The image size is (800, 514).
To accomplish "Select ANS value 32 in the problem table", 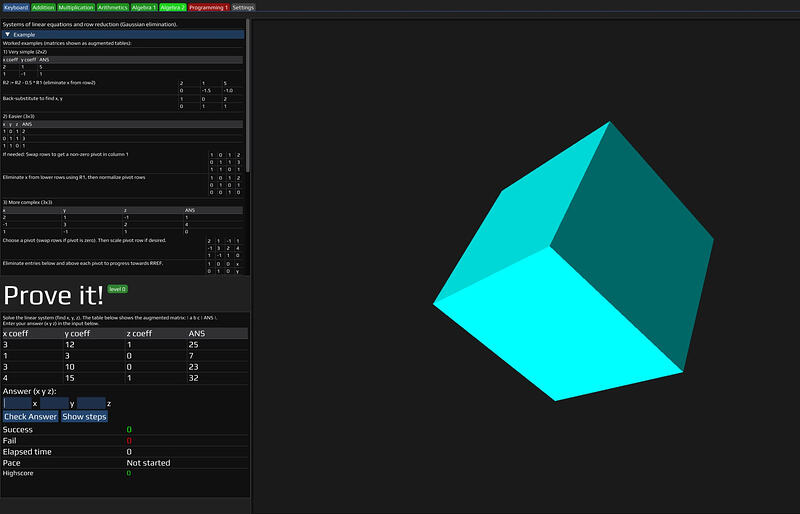I will coord(193,378).
